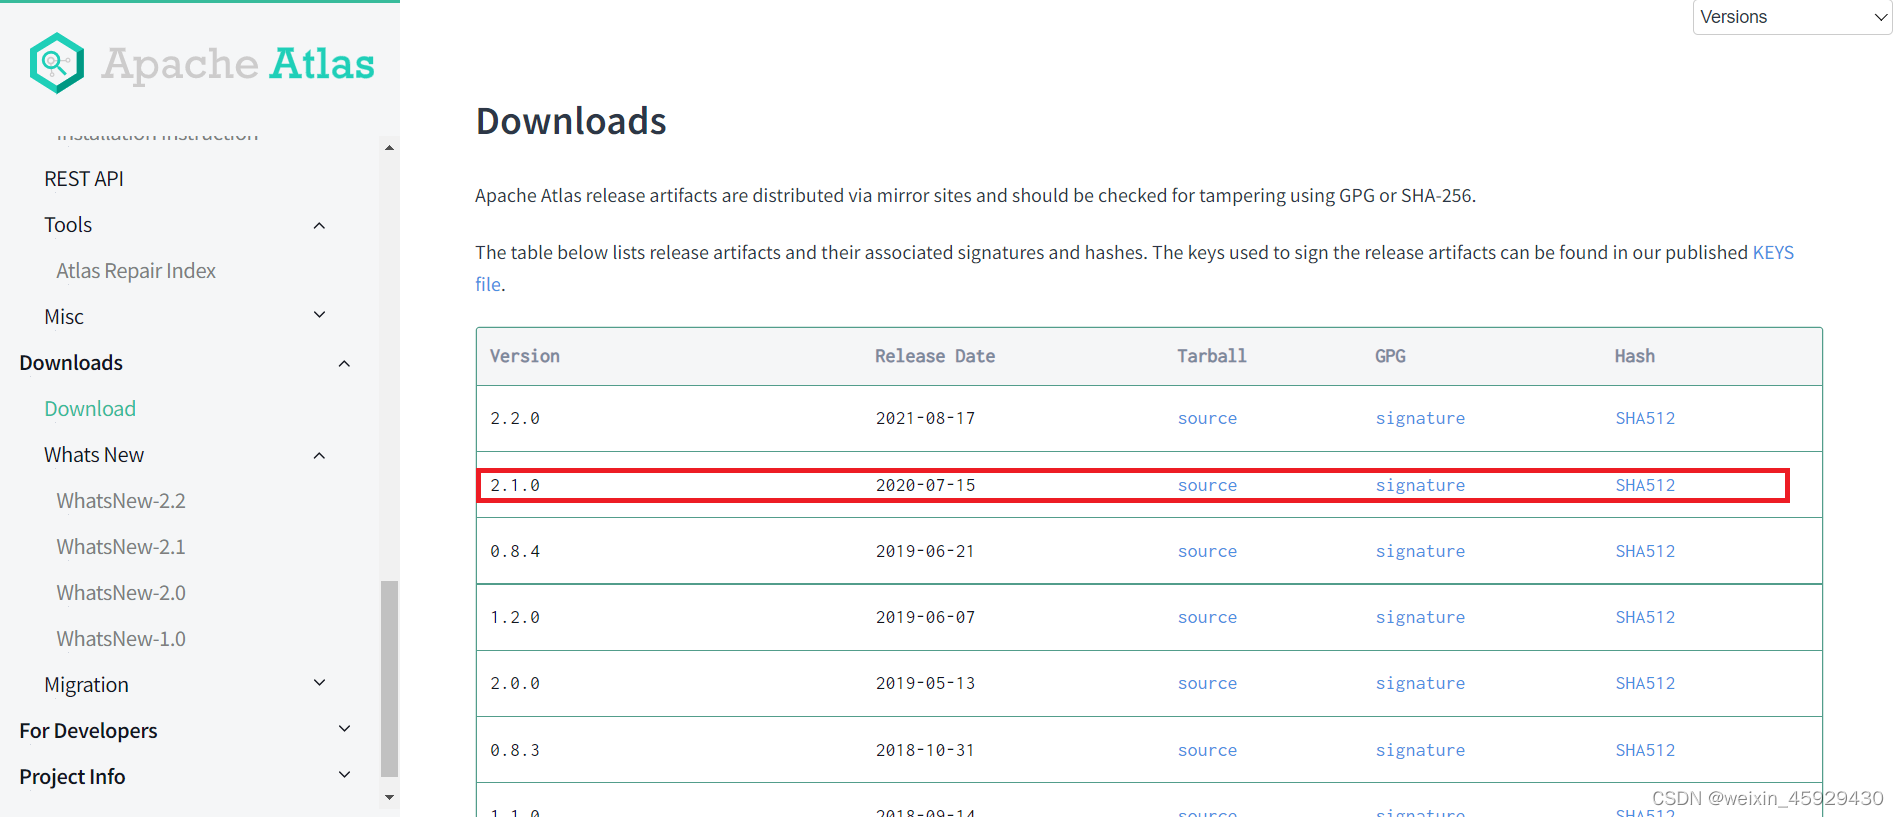
Task: Select Downloads sidebar heading
Action: (x=71, y=363)
